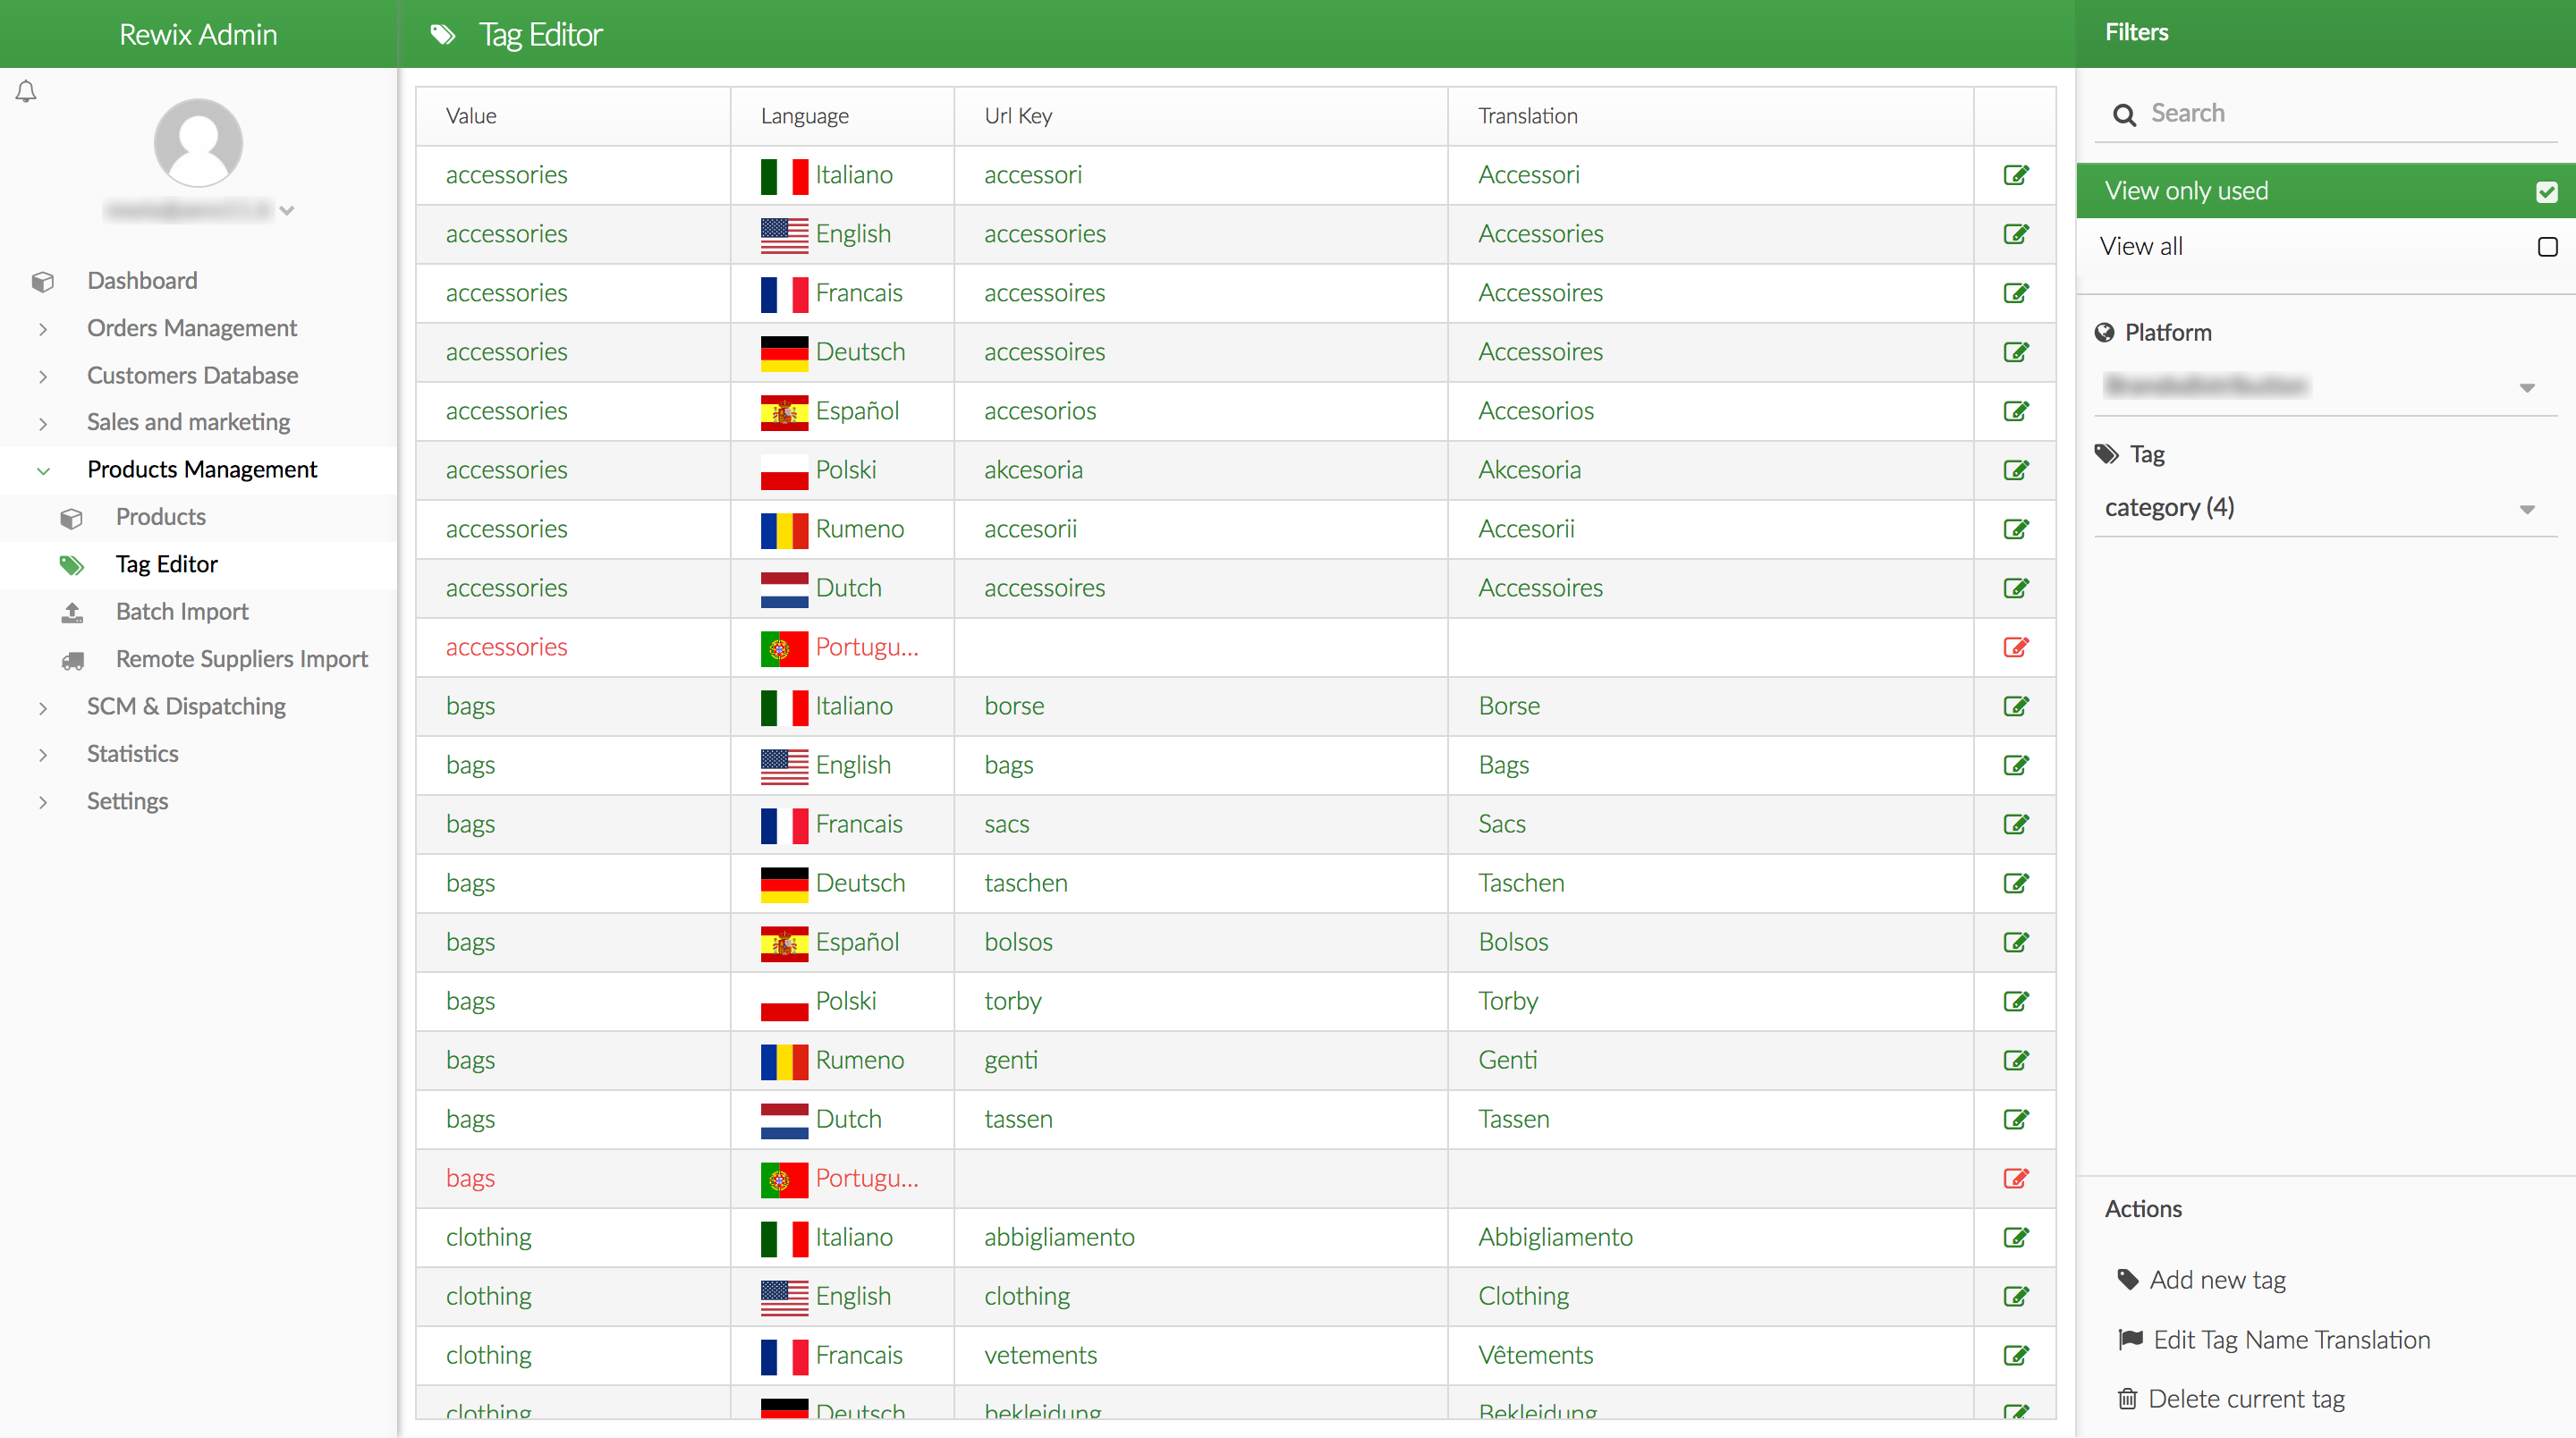Click the edit icon for clothing English row

click(x=2015, y=1295)
